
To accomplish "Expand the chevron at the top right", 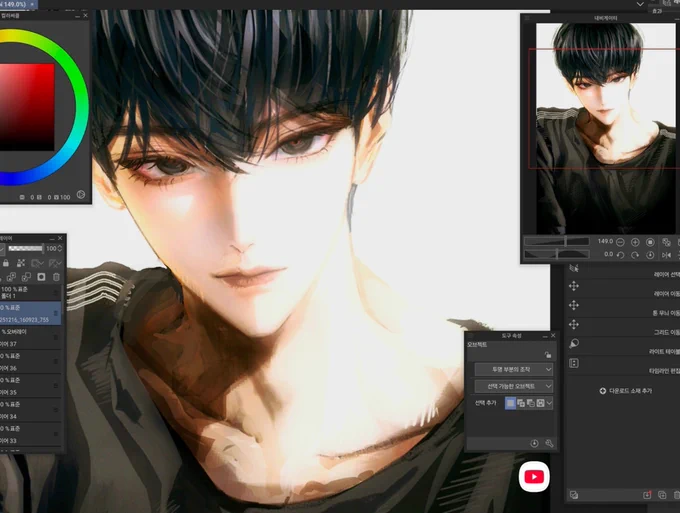I will pos(640,4).
